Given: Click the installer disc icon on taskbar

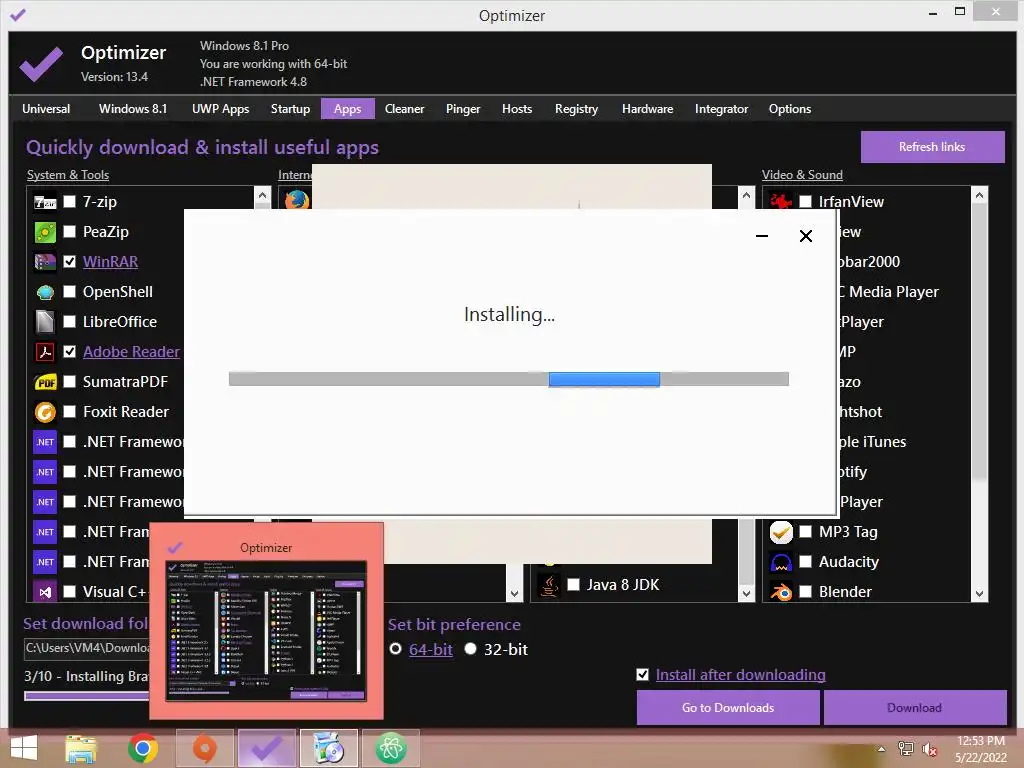Looking at the screenshot, I should pos(328,748).
